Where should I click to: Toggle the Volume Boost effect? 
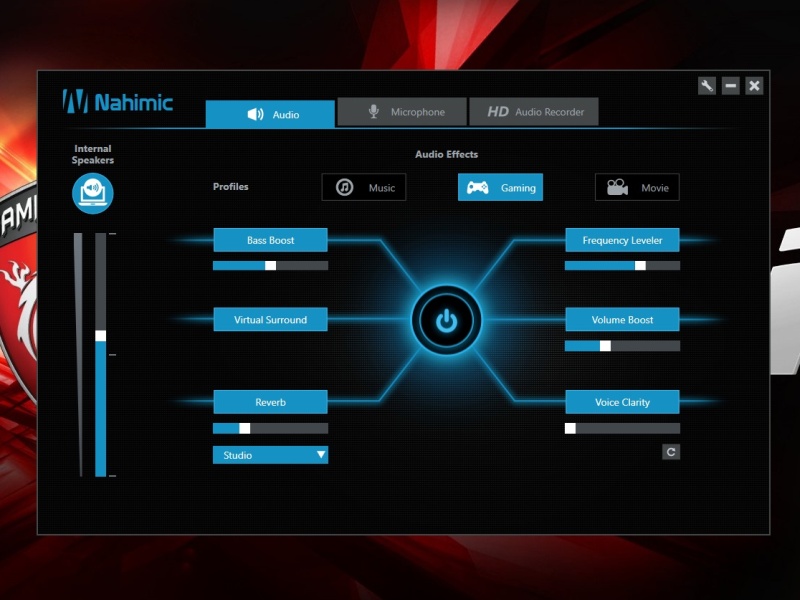click(x=622, y=319)
